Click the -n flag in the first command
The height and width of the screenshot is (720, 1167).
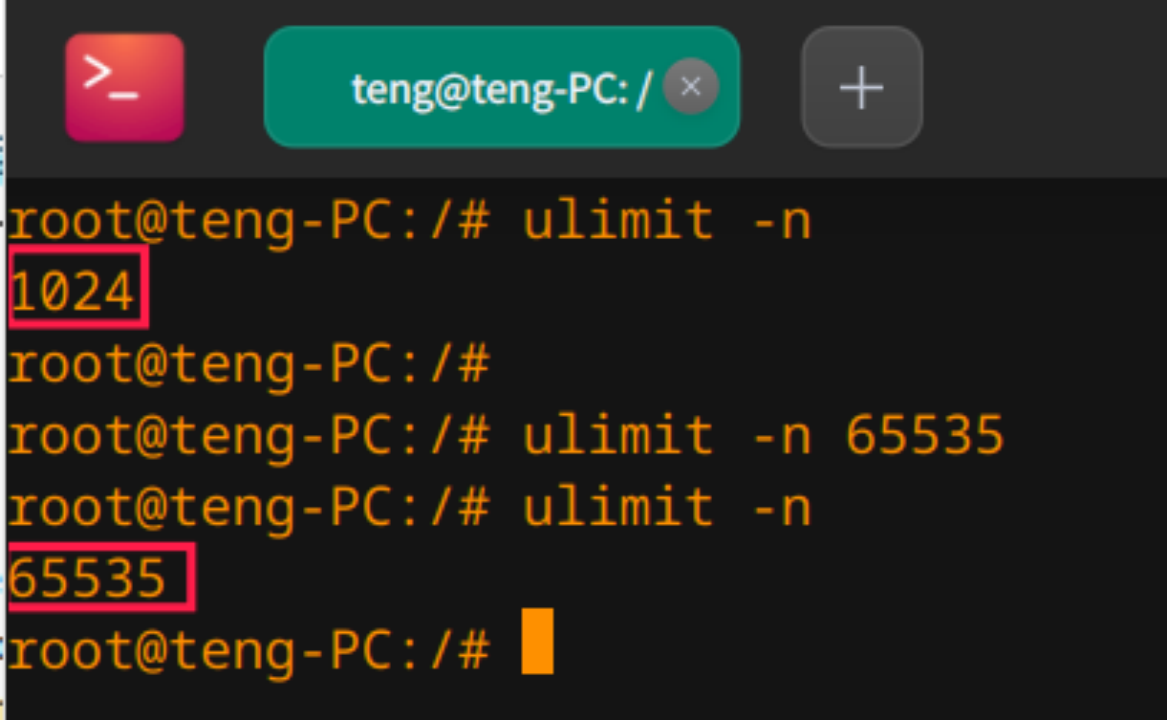tap(781, 221)
